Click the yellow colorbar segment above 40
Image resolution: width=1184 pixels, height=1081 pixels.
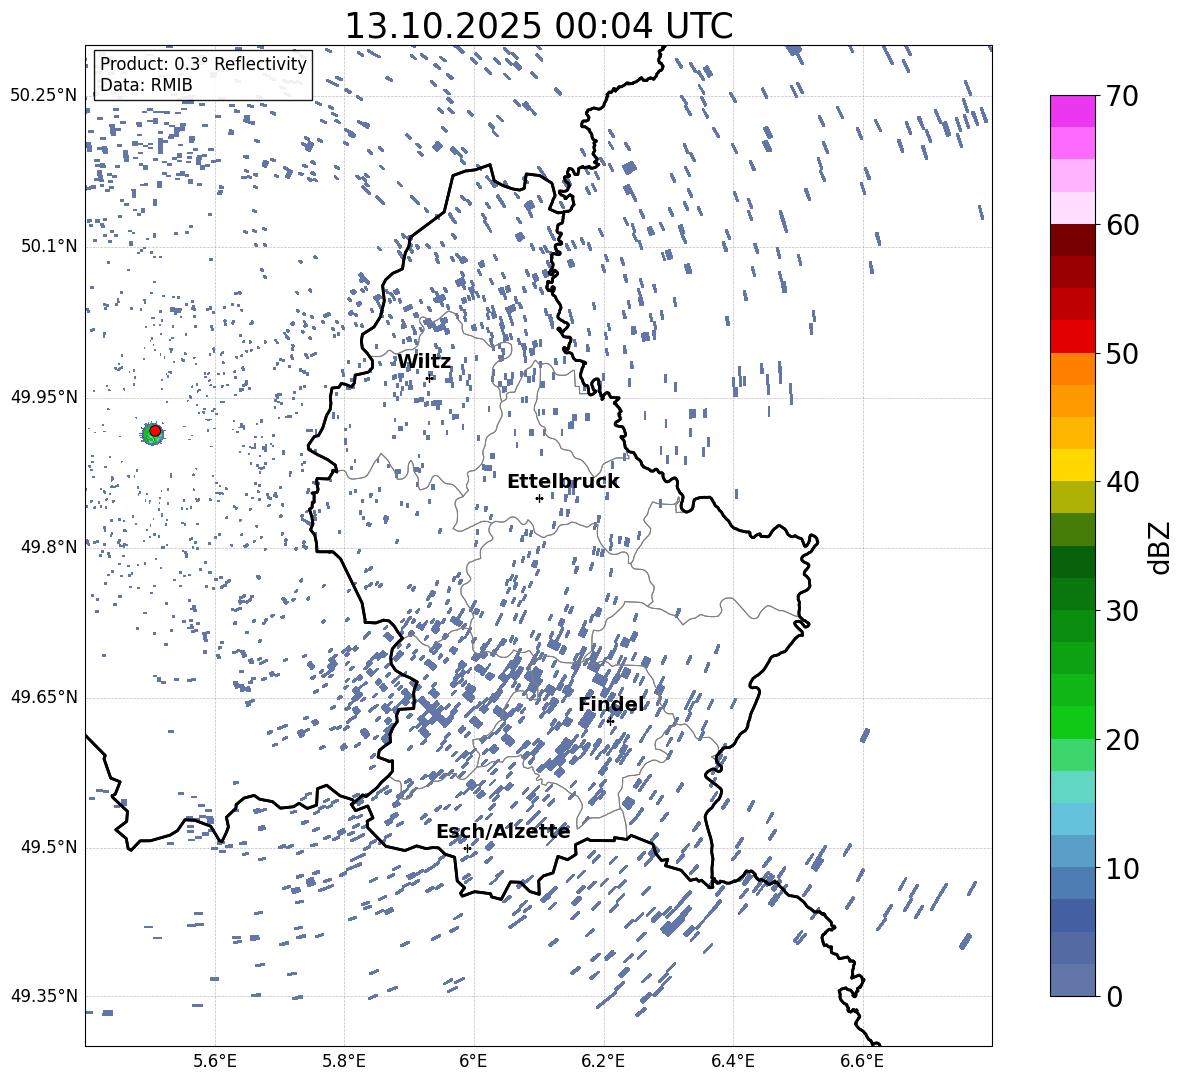point(1072,465)
